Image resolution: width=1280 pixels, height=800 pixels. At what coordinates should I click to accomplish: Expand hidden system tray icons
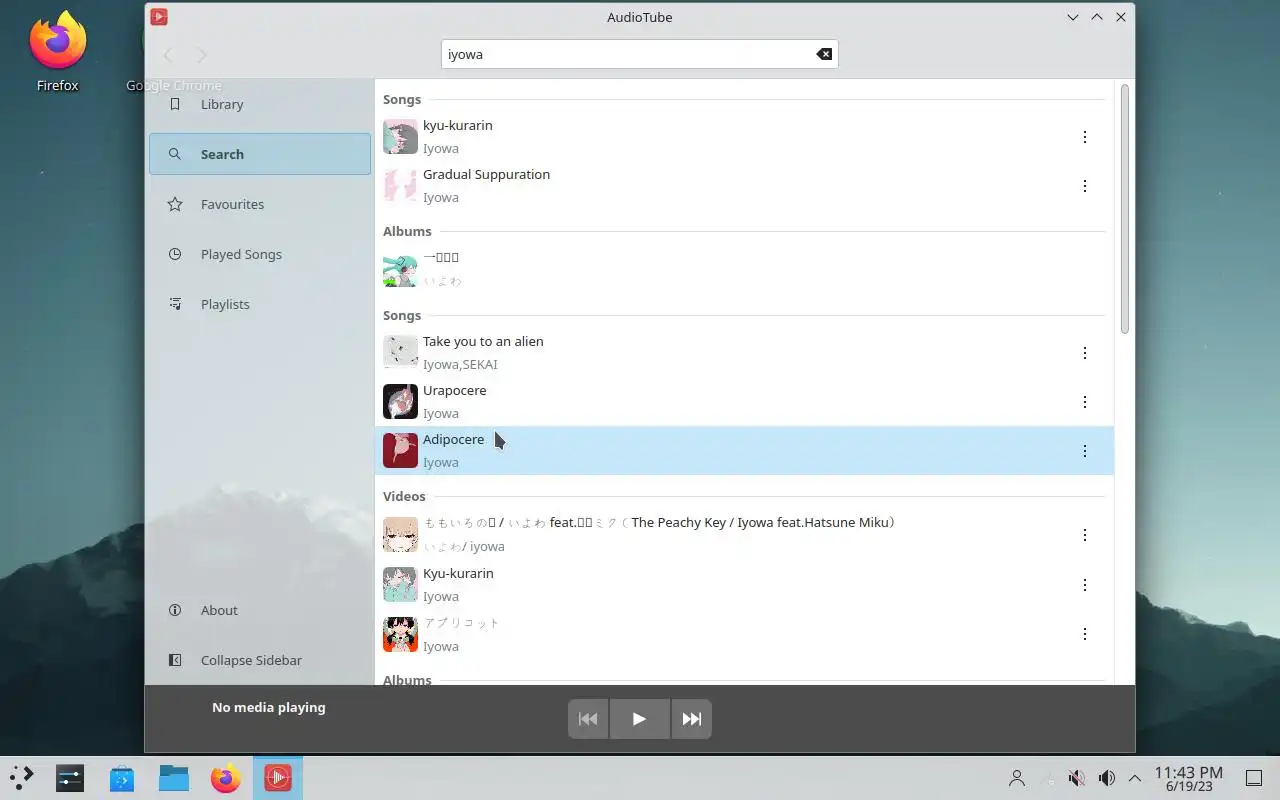[1135, 778]
